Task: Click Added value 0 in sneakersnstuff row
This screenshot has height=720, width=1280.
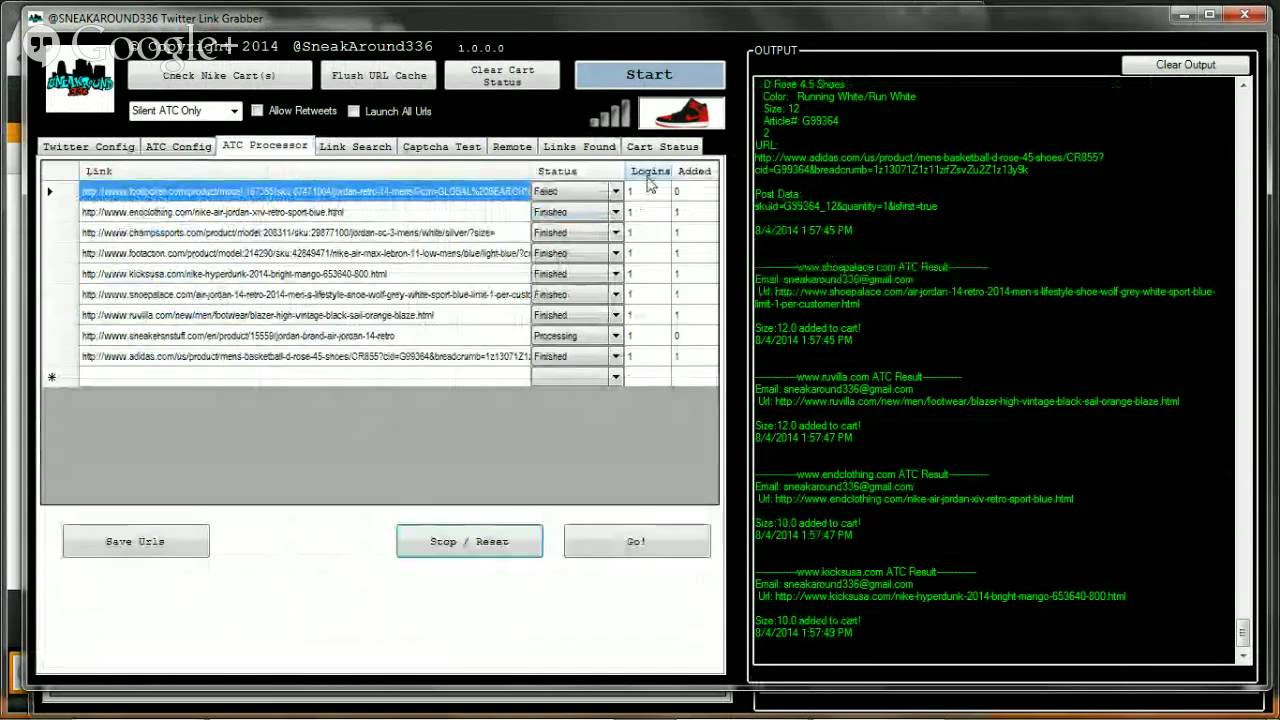Action: 694,336
